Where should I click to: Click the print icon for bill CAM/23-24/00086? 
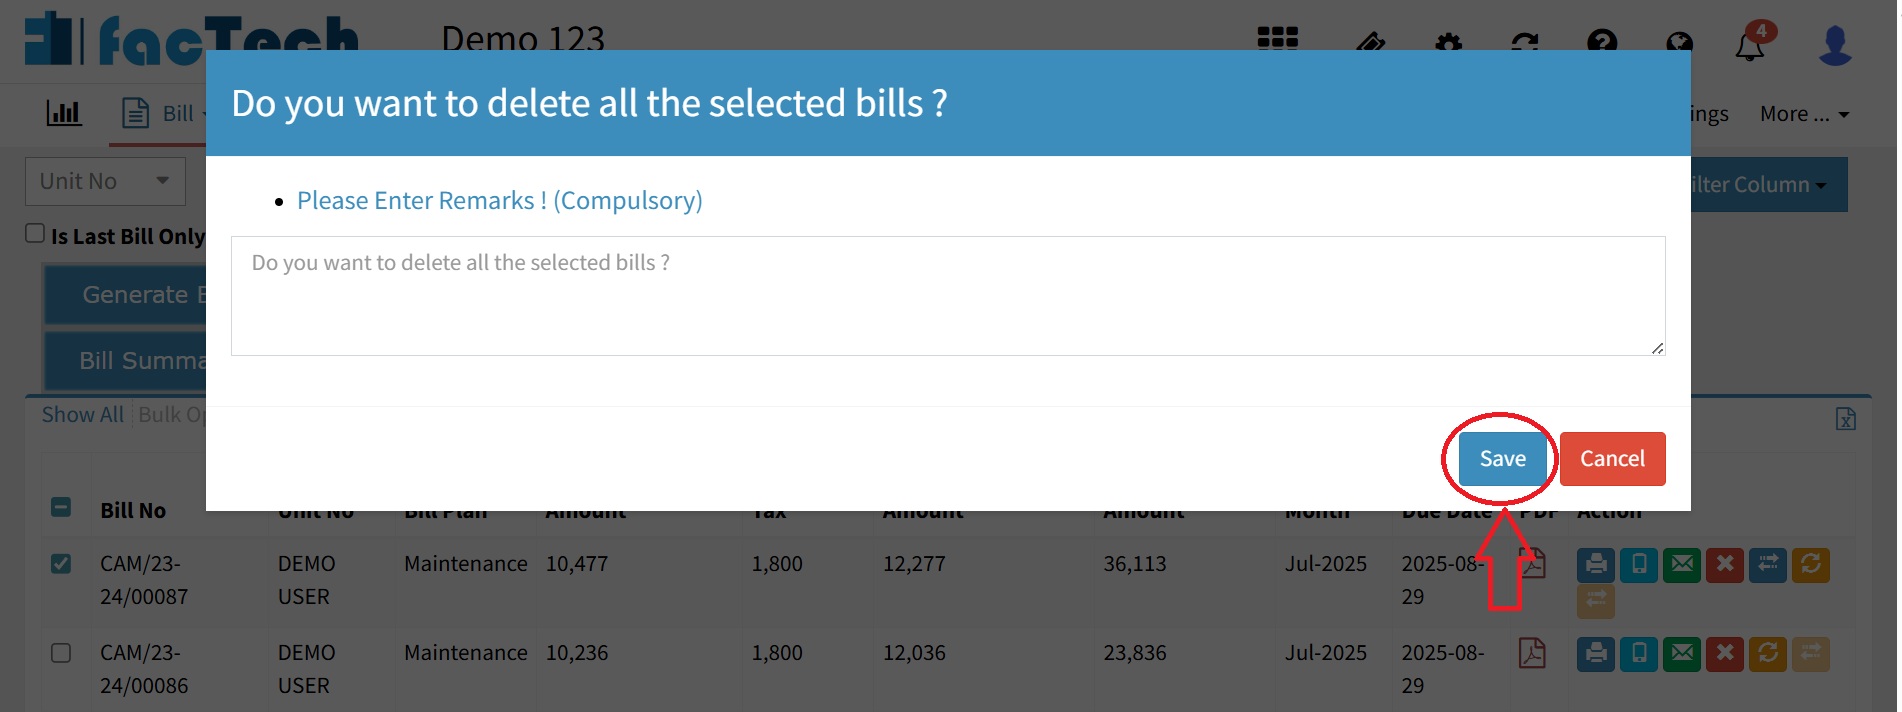pyautogui.click(x=1596, y=654)
